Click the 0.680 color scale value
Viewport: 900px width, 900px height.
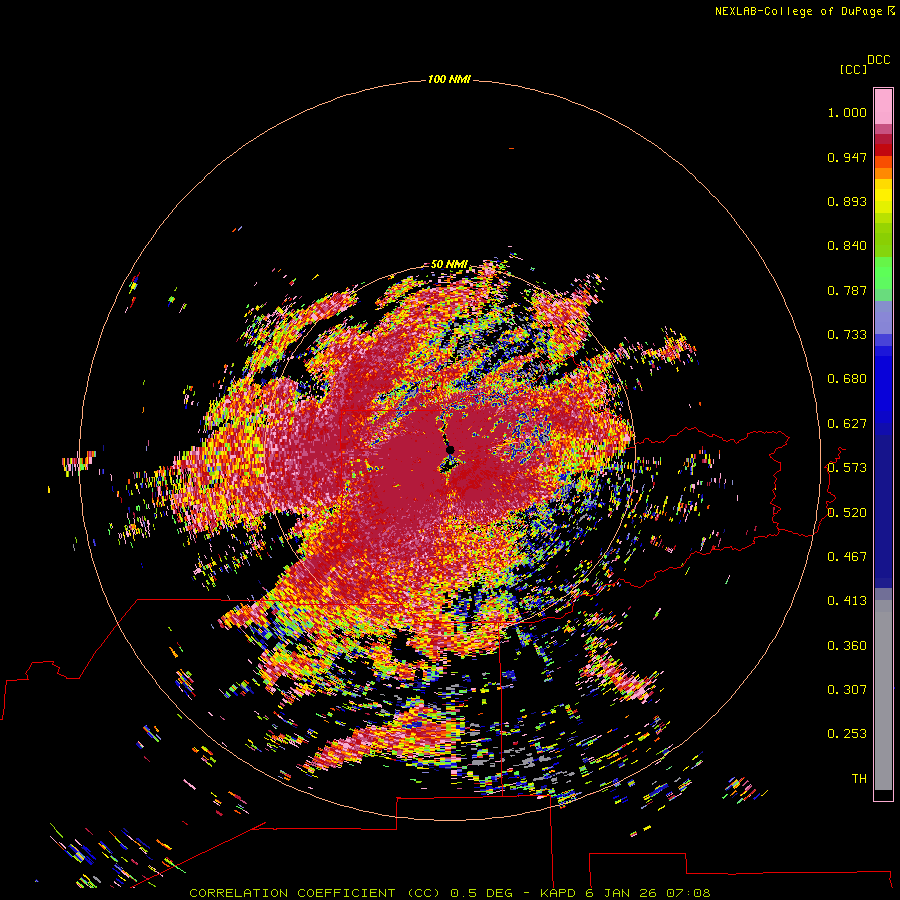tap(847, 379)
